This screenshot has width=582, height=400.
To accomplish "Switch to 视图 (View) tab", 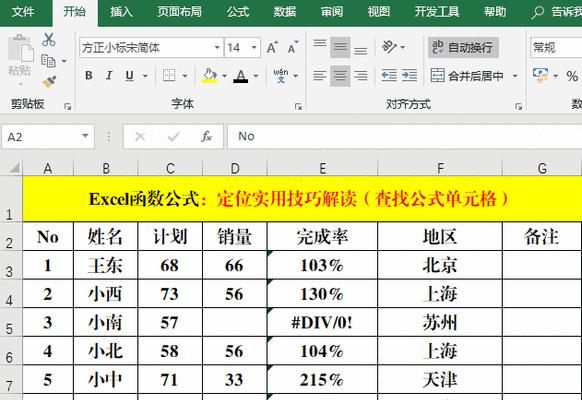I will 379,12.
